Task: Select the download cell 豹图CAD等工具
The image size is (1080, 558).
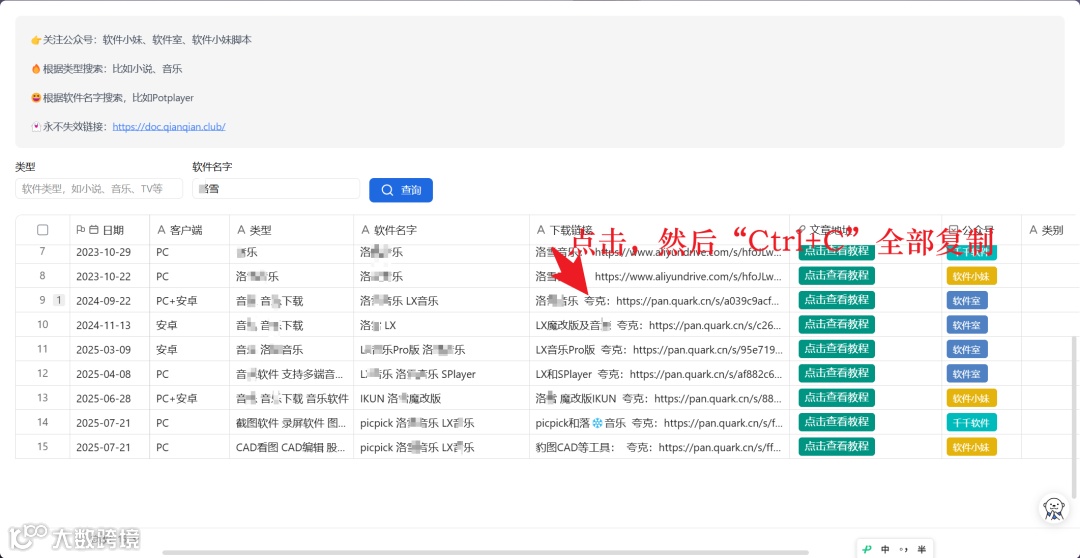Action: pos(659,447)
